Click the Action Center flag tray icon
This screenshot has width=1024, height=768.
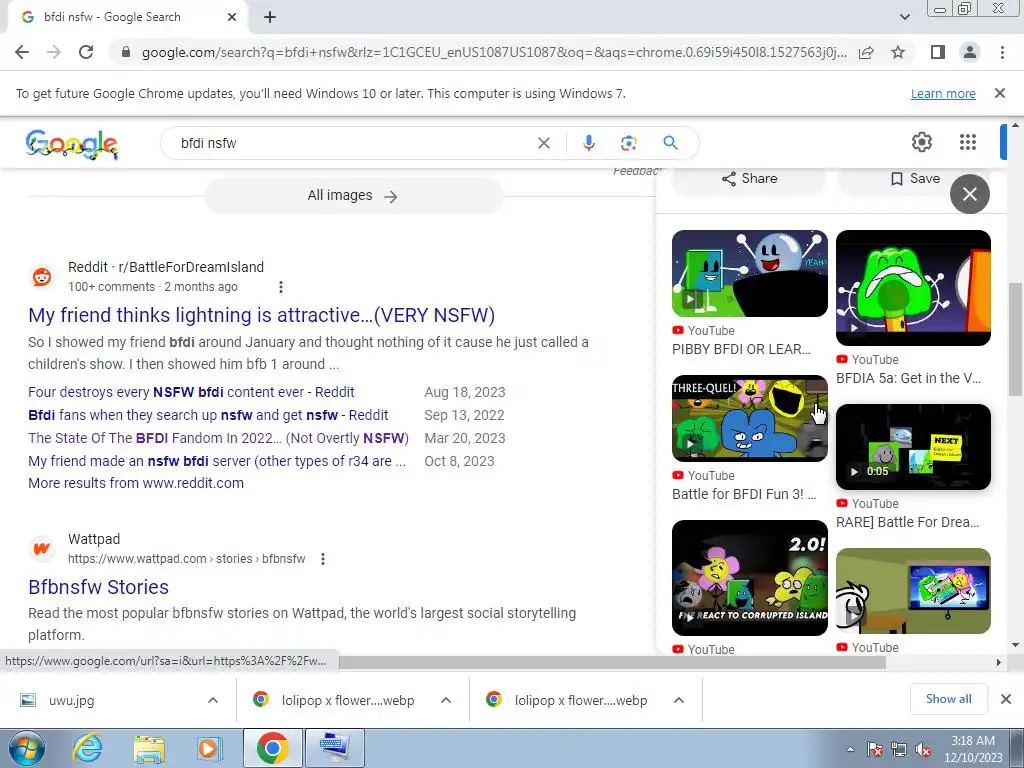(x=874, y=750)
